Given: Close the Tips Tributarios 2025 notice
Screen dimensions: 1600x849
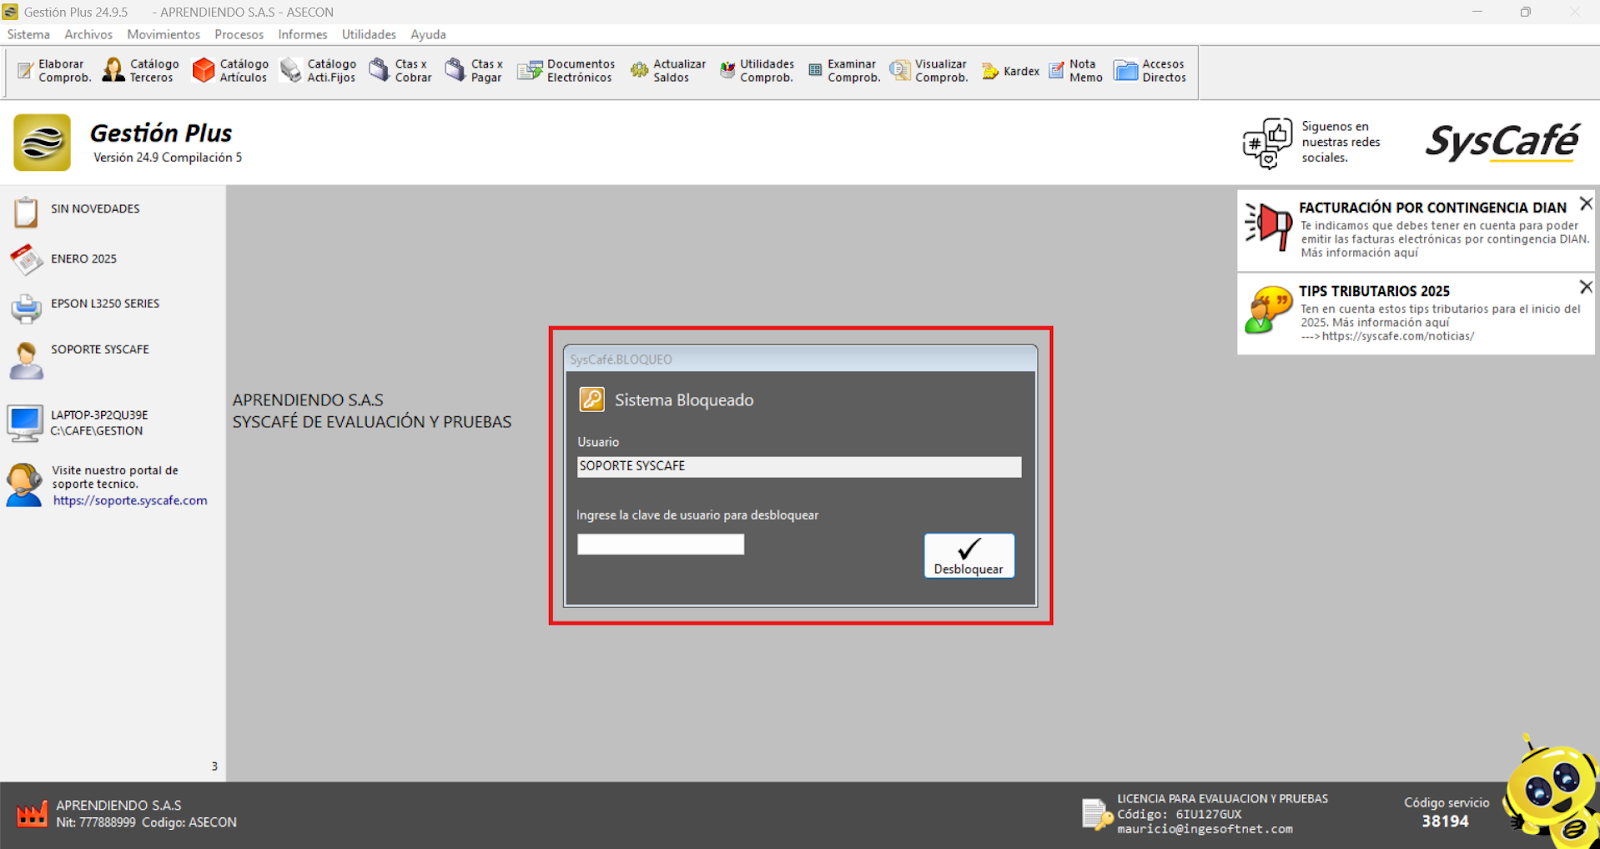Looking at the screenshot, I should 1586,287.
